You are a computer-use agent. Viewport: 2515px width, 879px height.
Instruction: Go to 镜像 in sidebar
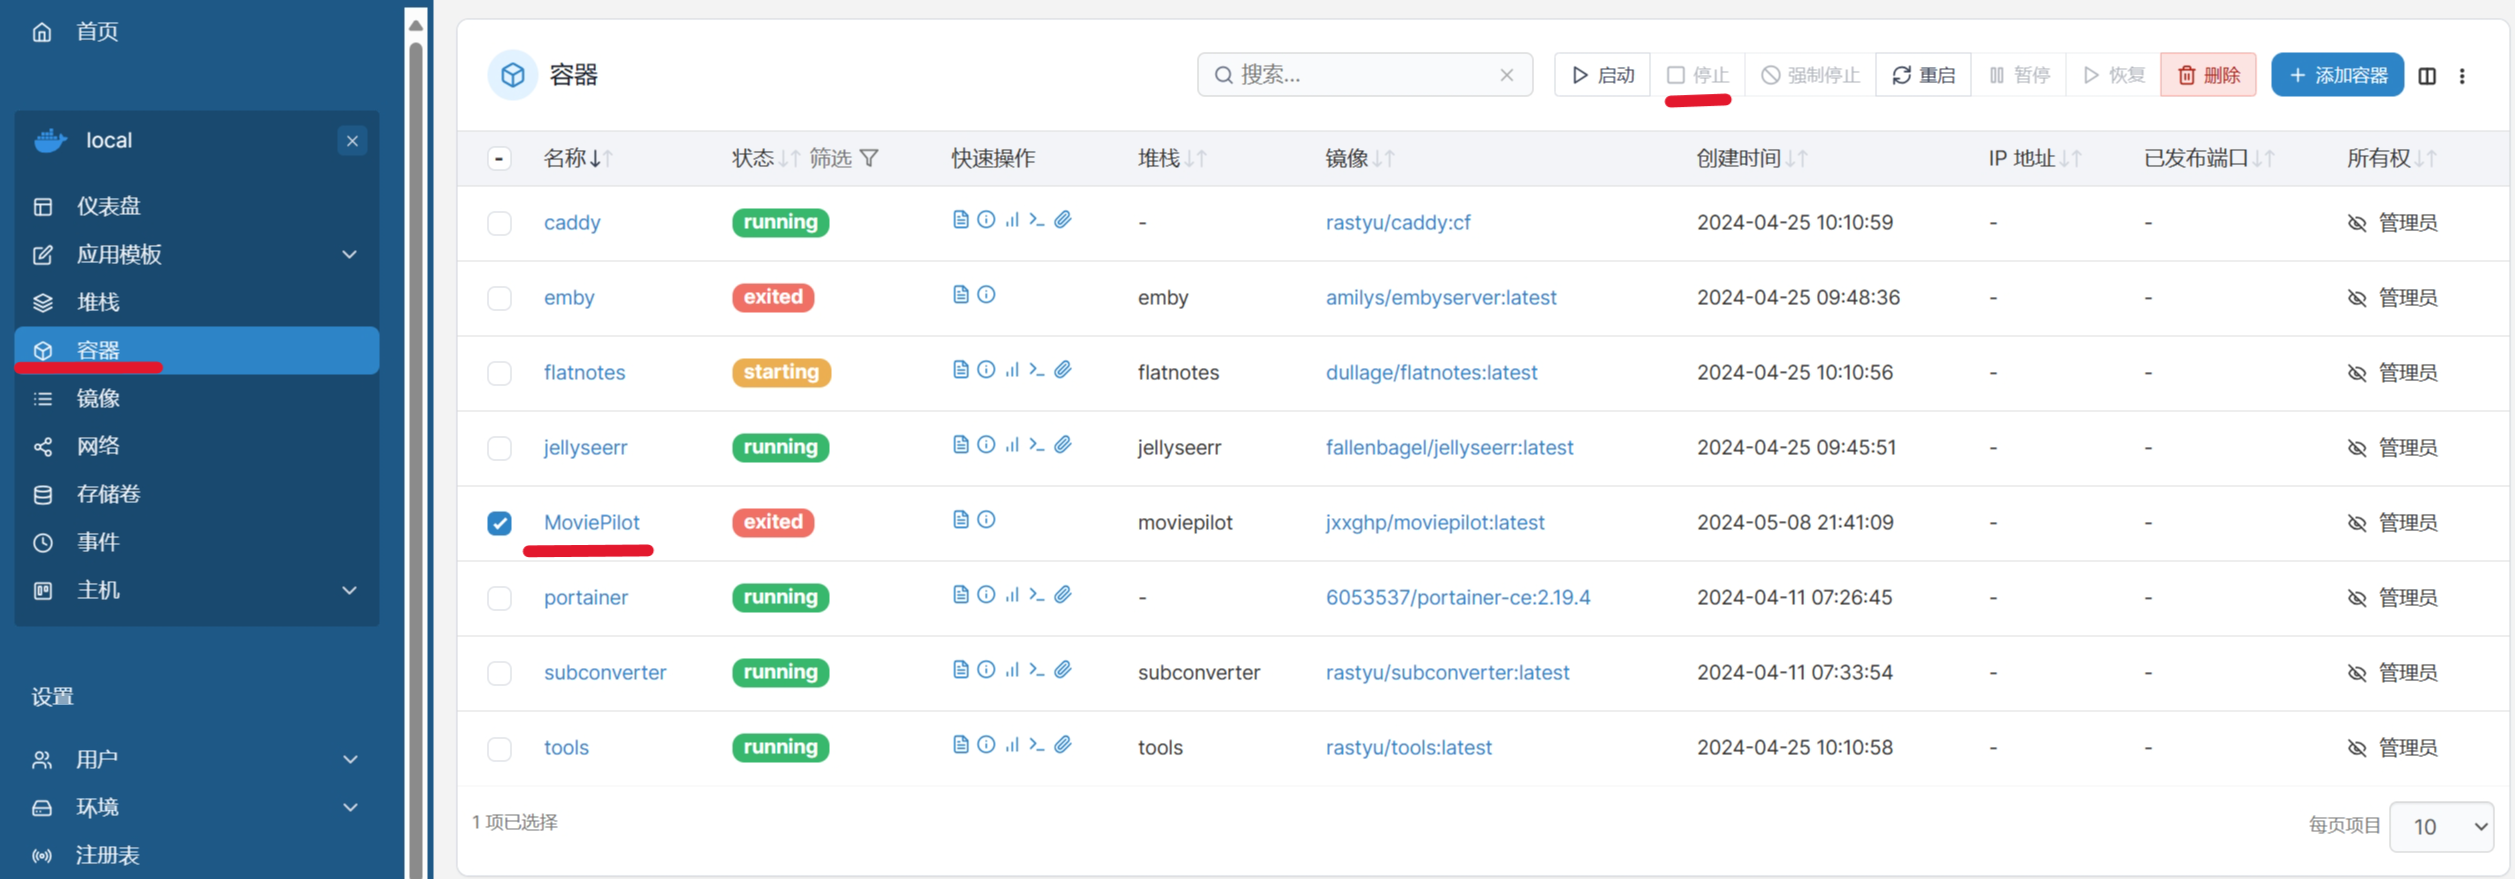pos(98,399)
